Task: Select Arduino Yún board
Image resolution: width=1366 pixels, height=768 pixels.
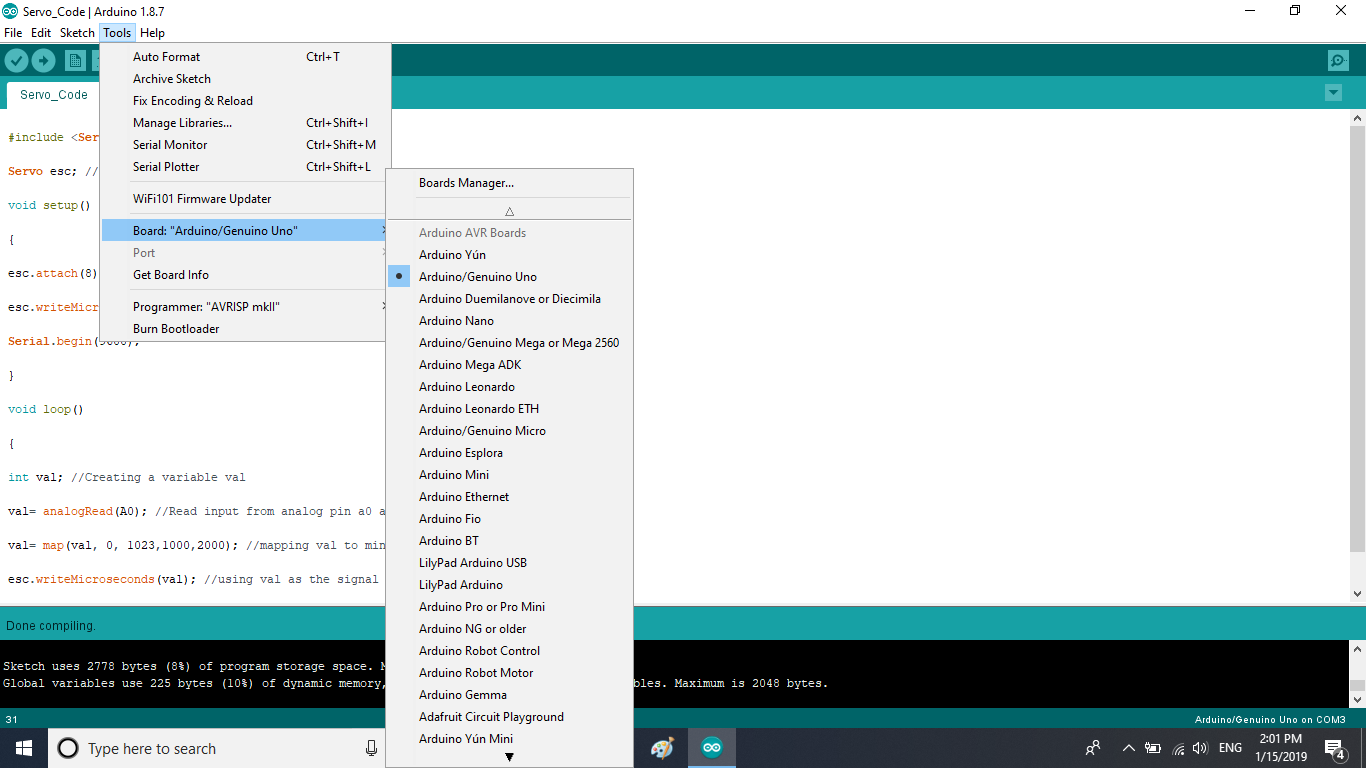Action: (x=509, y=255)
